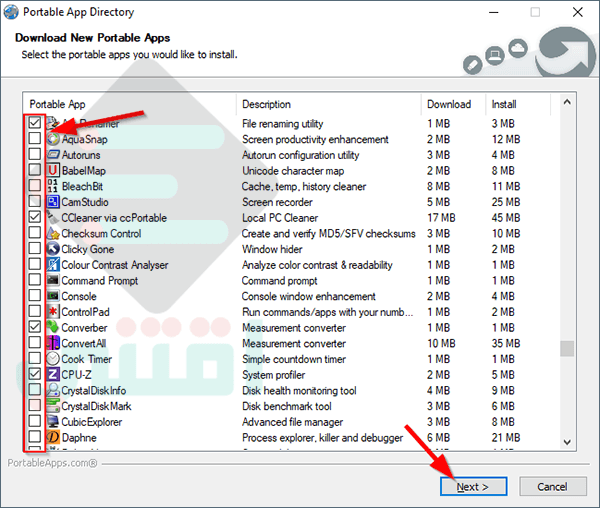
Task: Click the Portable App Directory title icon
Action: pos(11,11)
